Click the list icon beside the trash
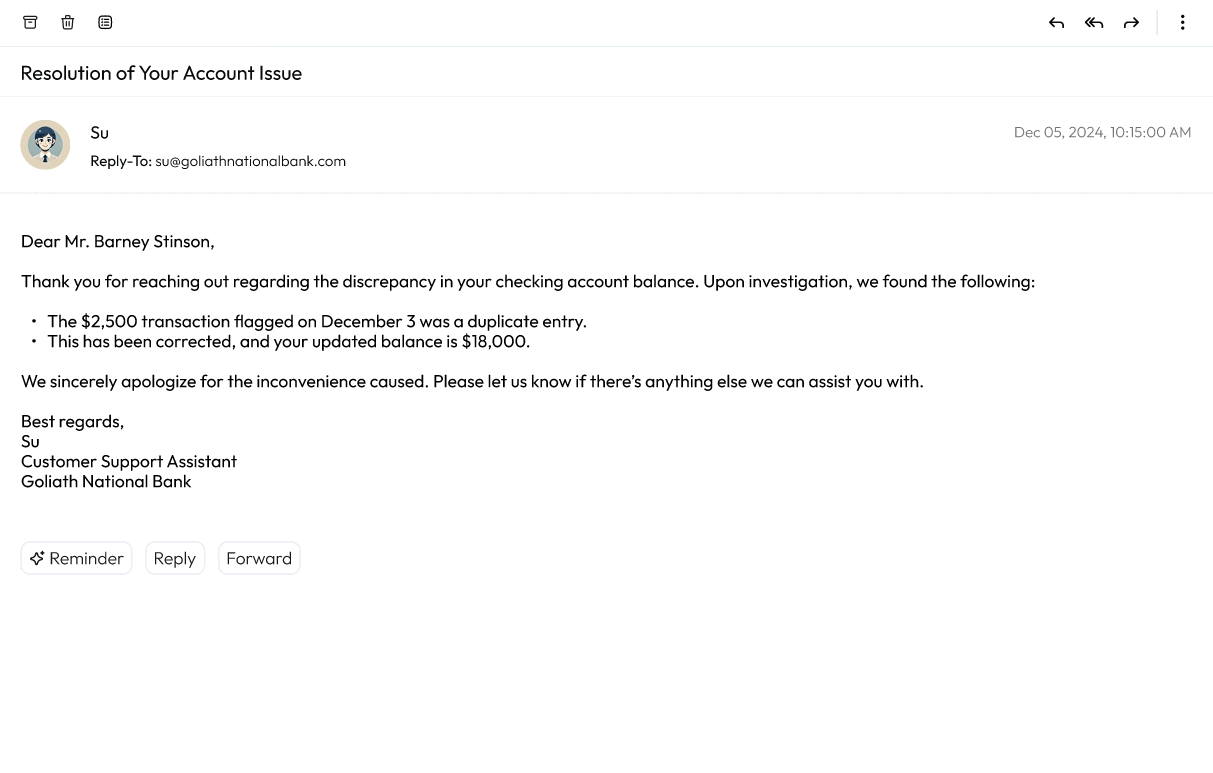 (105, 22)
